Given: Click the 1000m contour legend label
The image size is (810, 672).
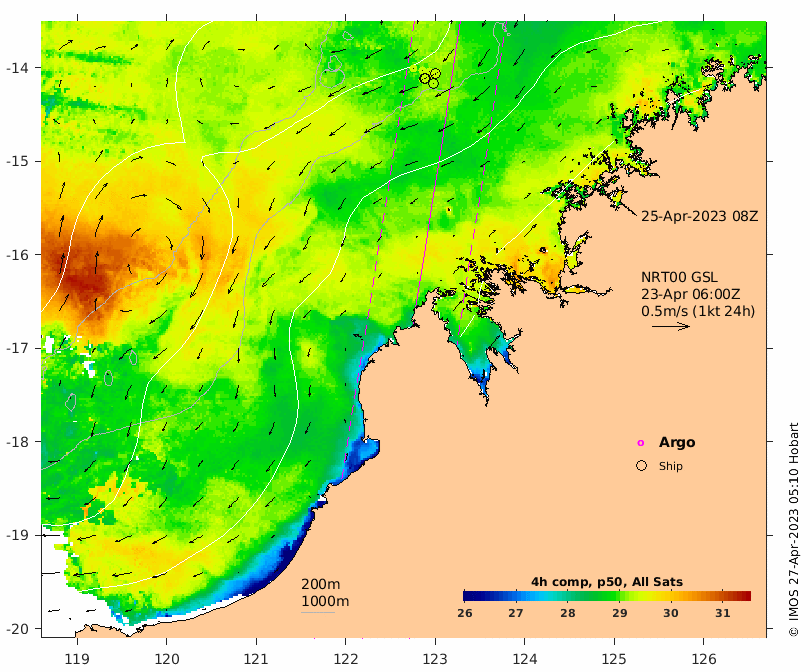Looking at the screenshot, I should click(325, 601).
